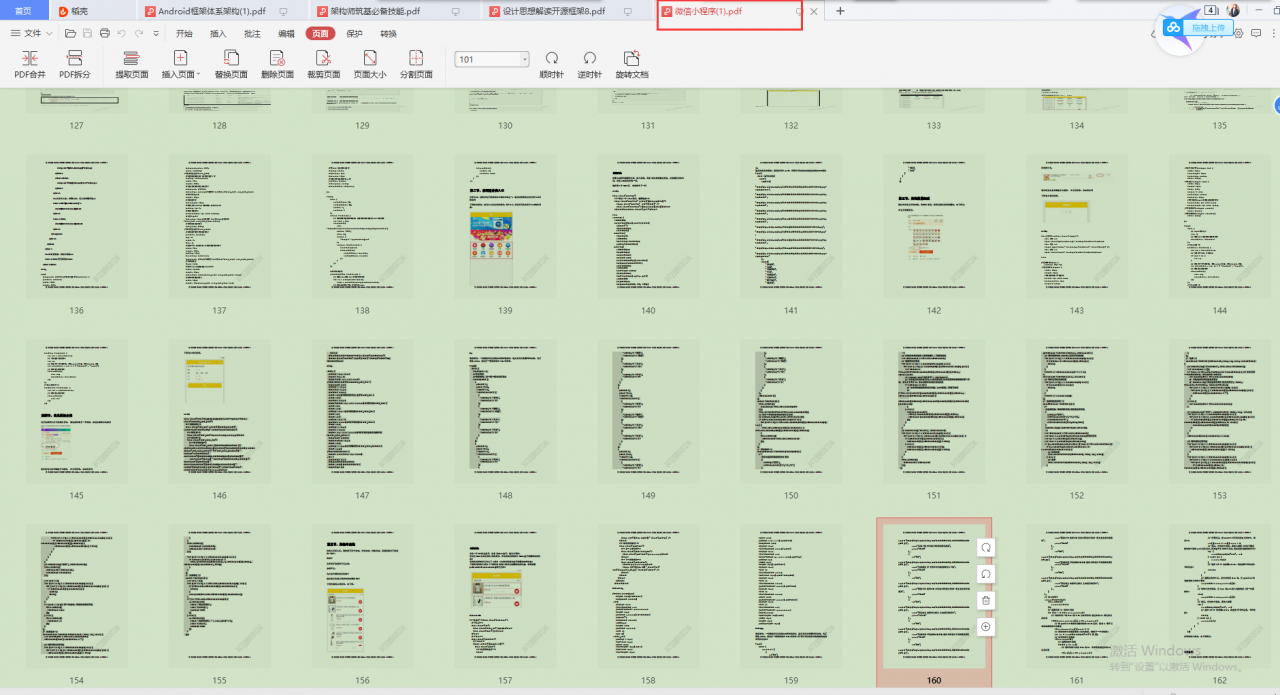
Task: Expand the 插入页面 dropdown arrow
Action: (x=198, y=75)
